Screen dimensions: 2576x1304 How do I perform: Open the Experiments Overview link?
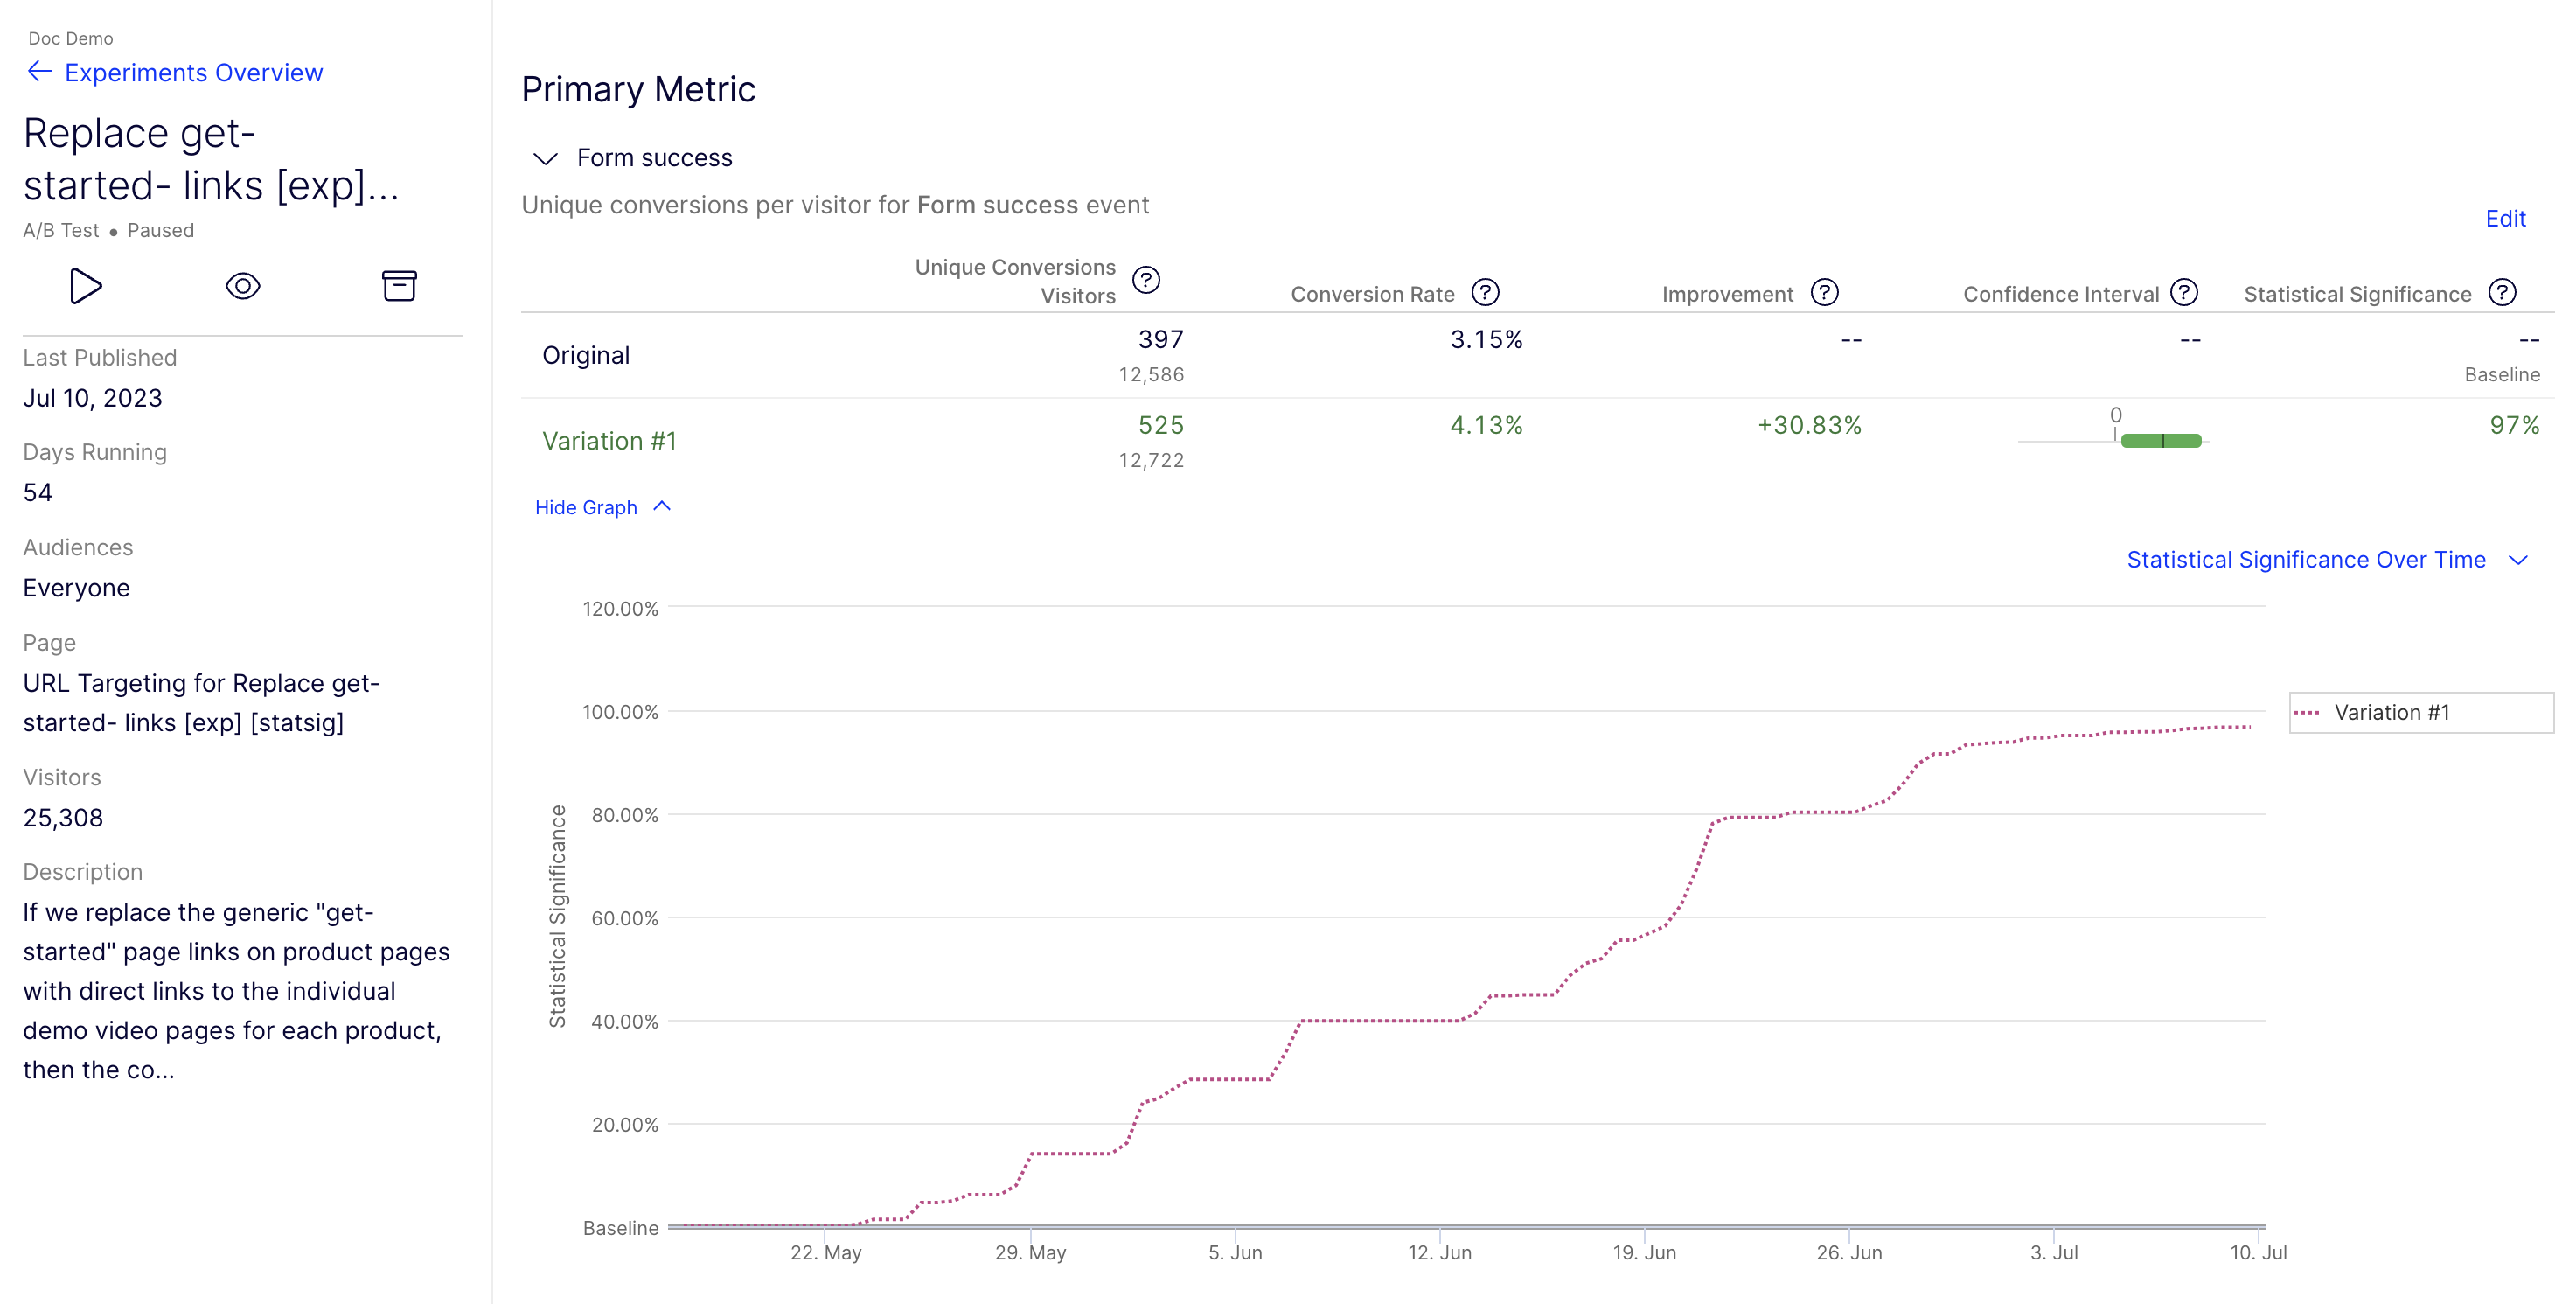tap(193, 73)
